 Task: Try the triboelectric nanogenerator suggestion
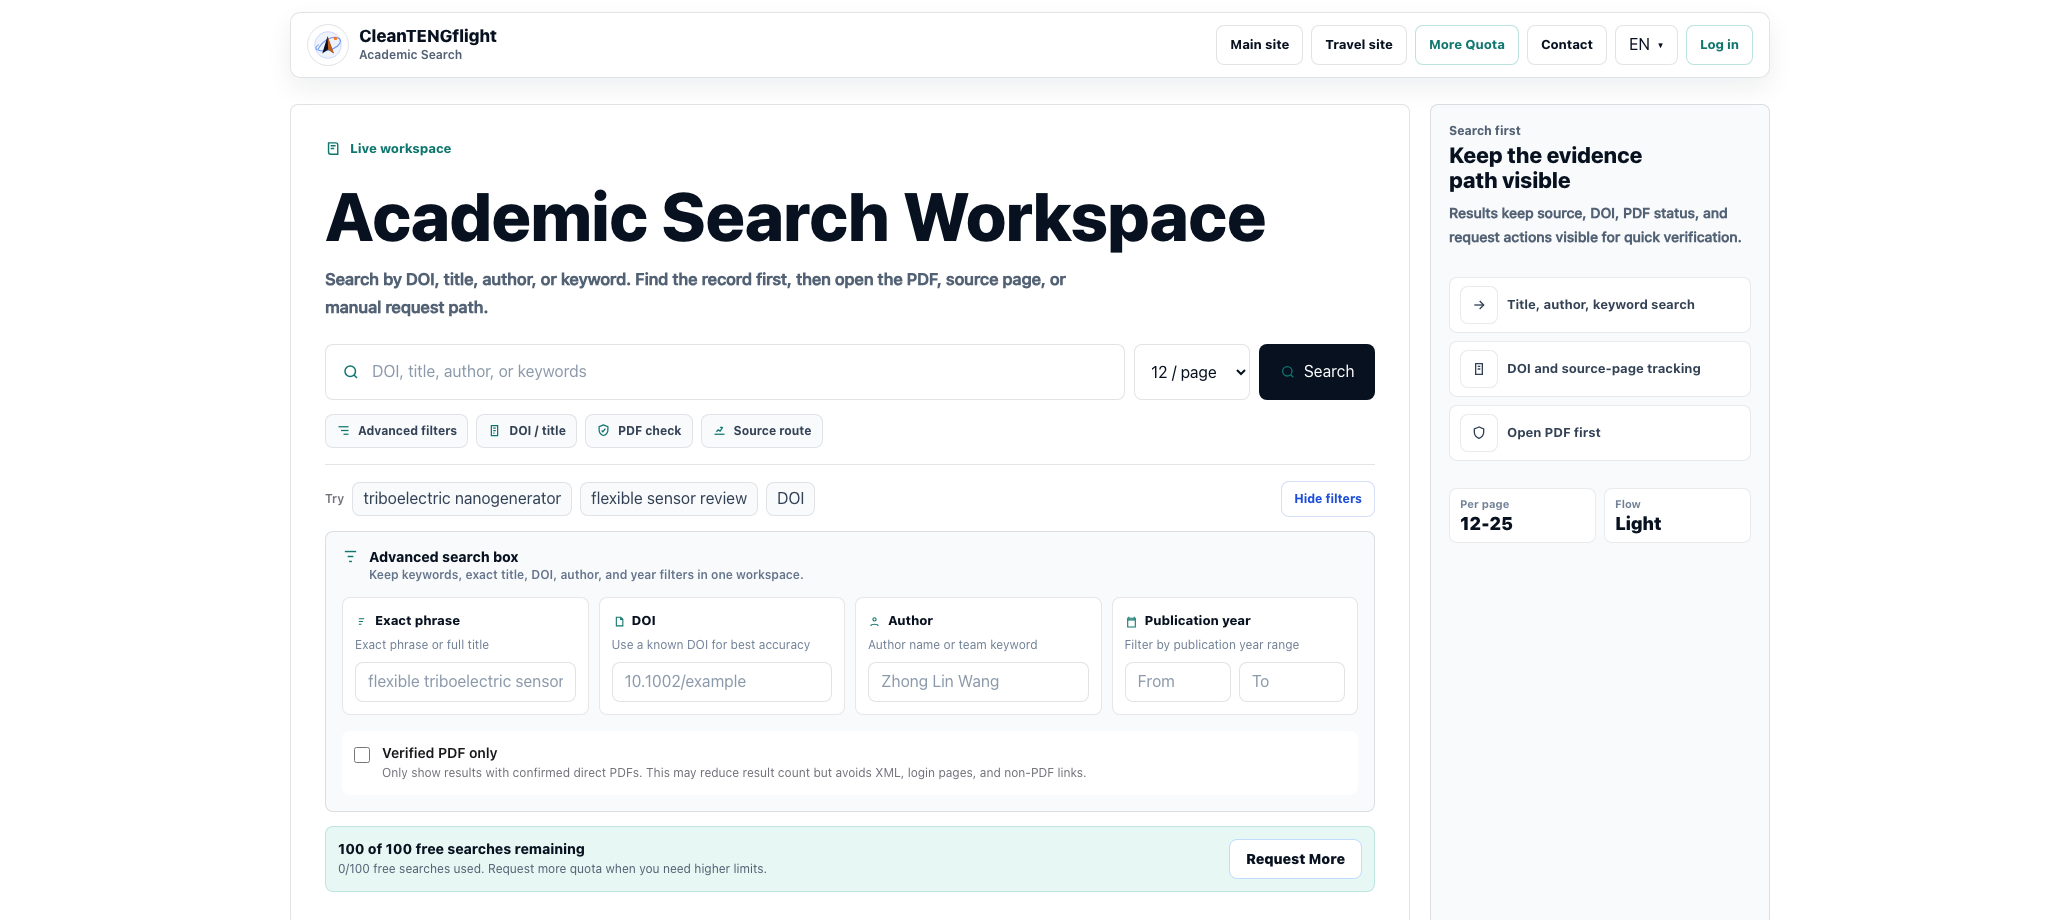tap(462, 499)
